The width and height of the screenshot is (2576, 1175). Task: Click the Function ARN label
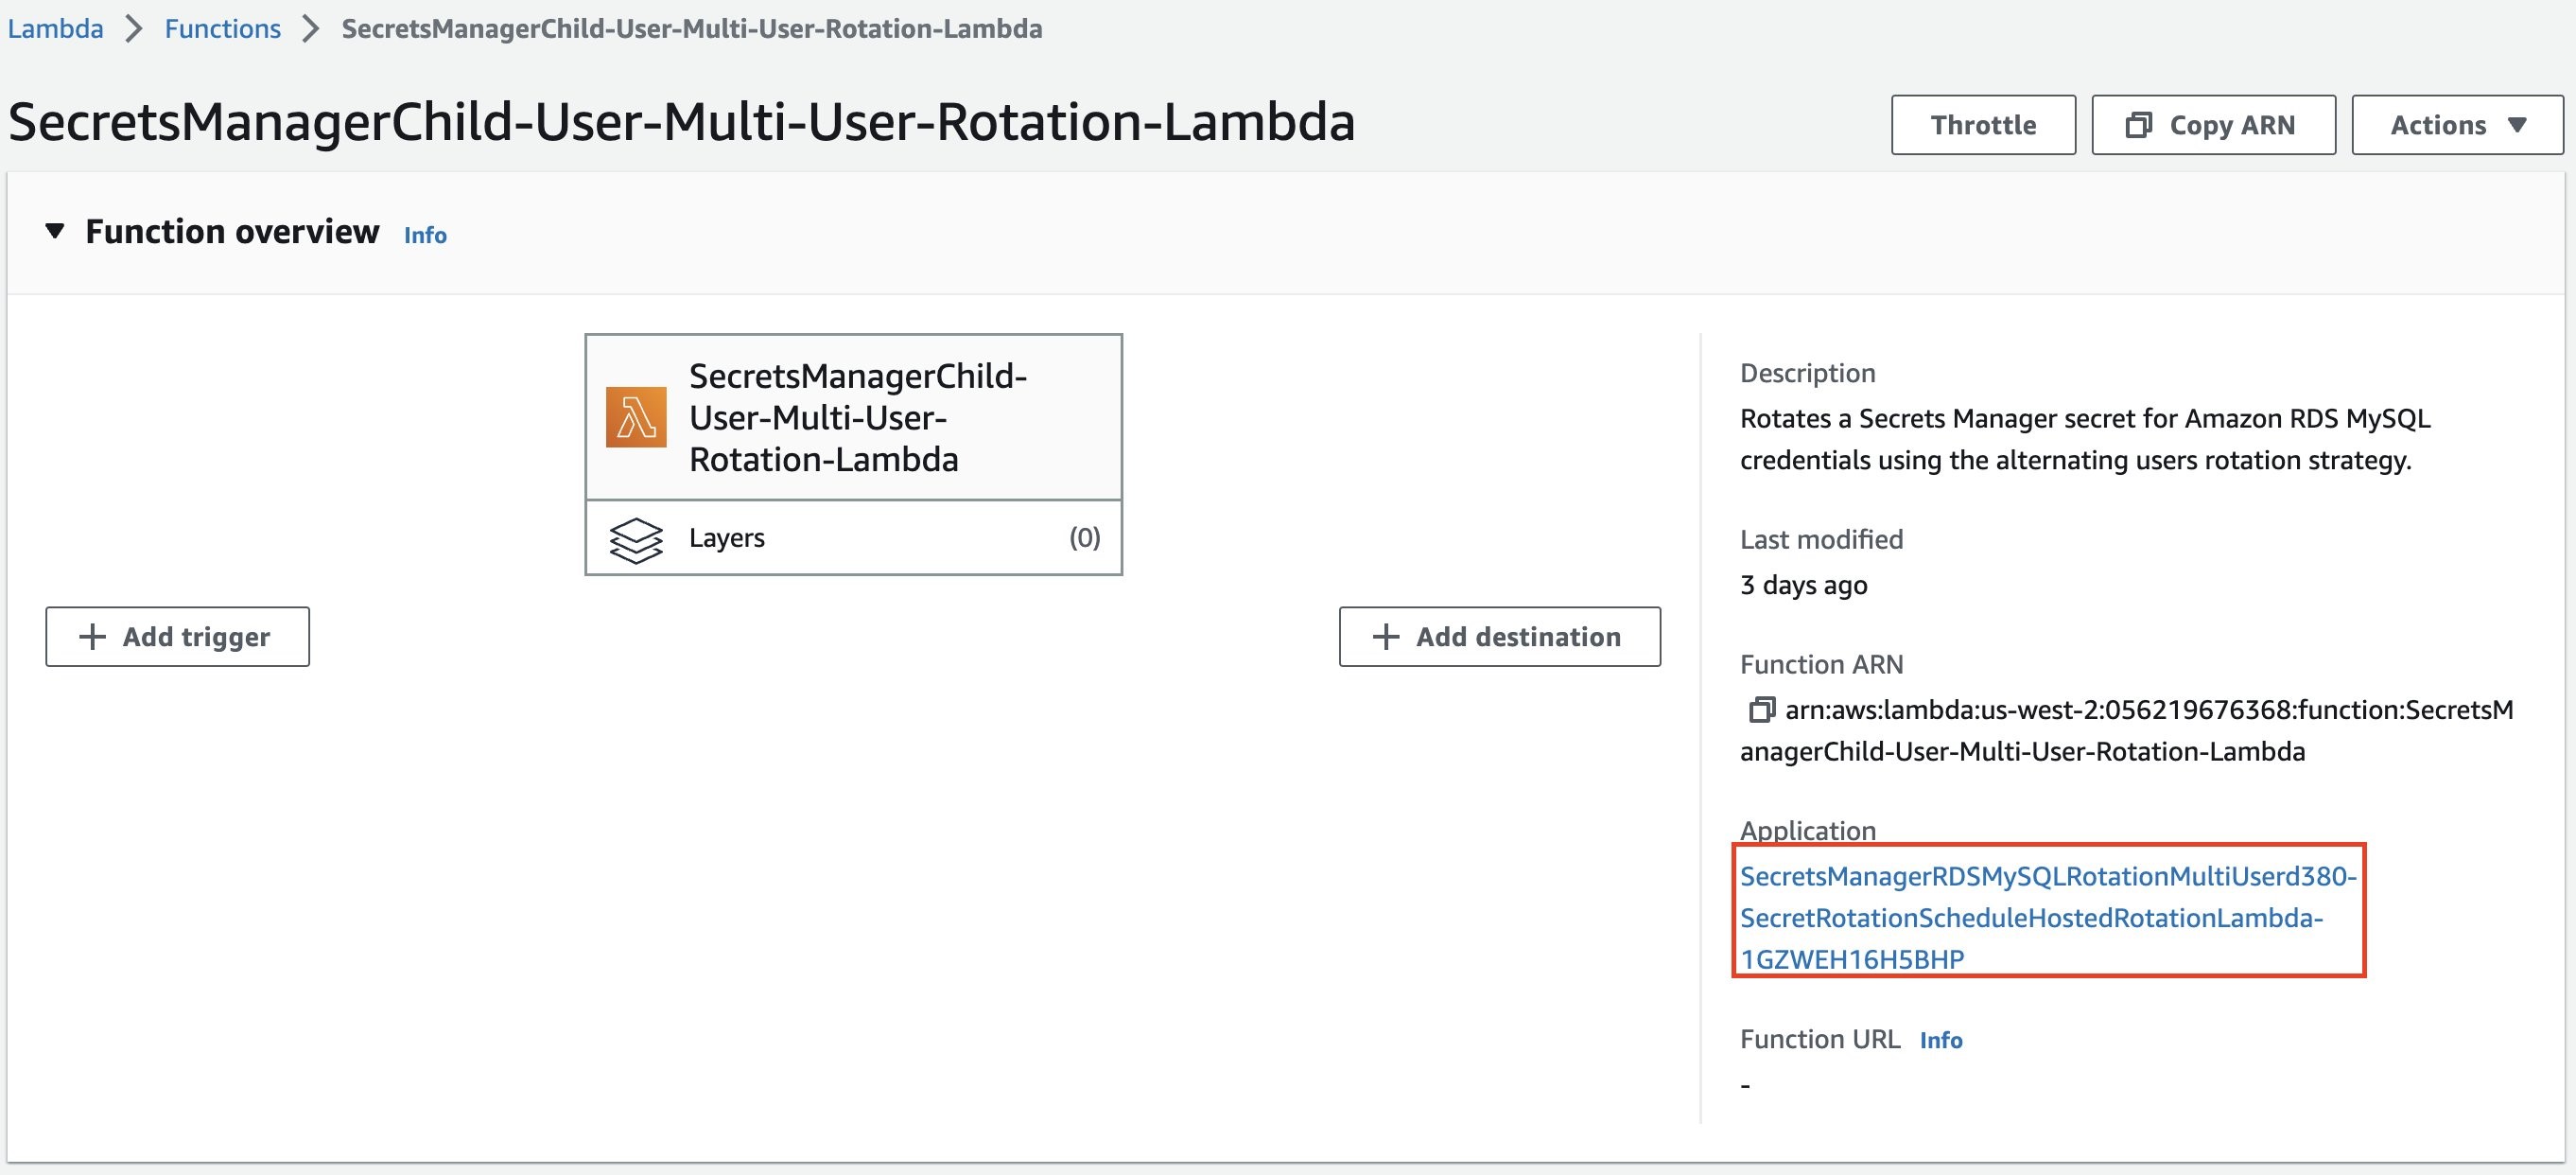click(1821, 665)
